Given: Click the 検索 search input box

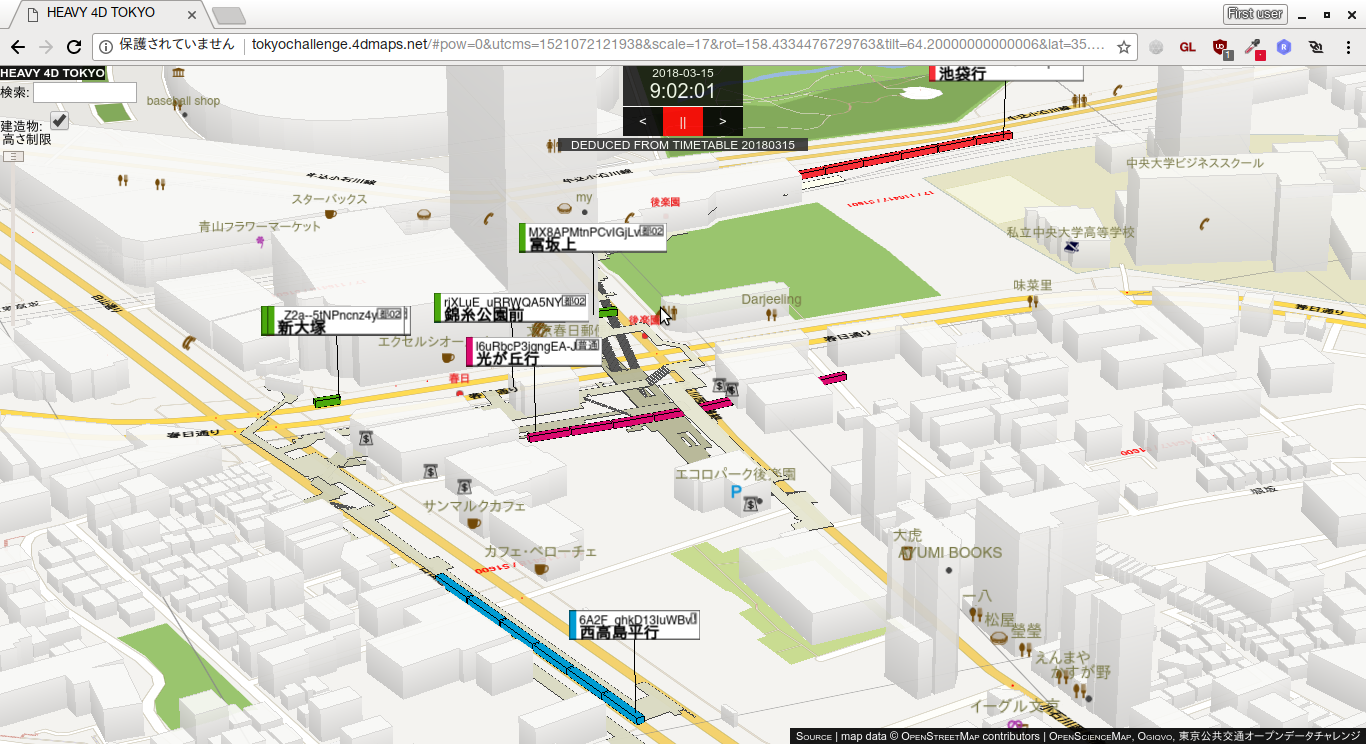Looking at the screenshot, I should (x=85, y=92).
